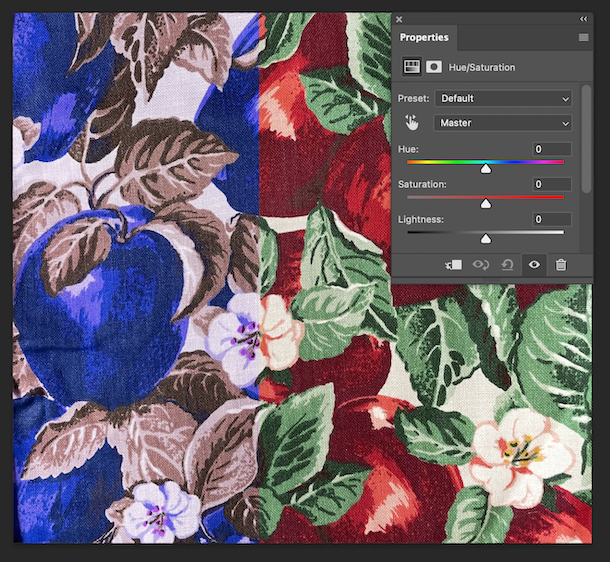Click the Hue value field
Screen dimensions: 610x562
(x=552, y=149)
